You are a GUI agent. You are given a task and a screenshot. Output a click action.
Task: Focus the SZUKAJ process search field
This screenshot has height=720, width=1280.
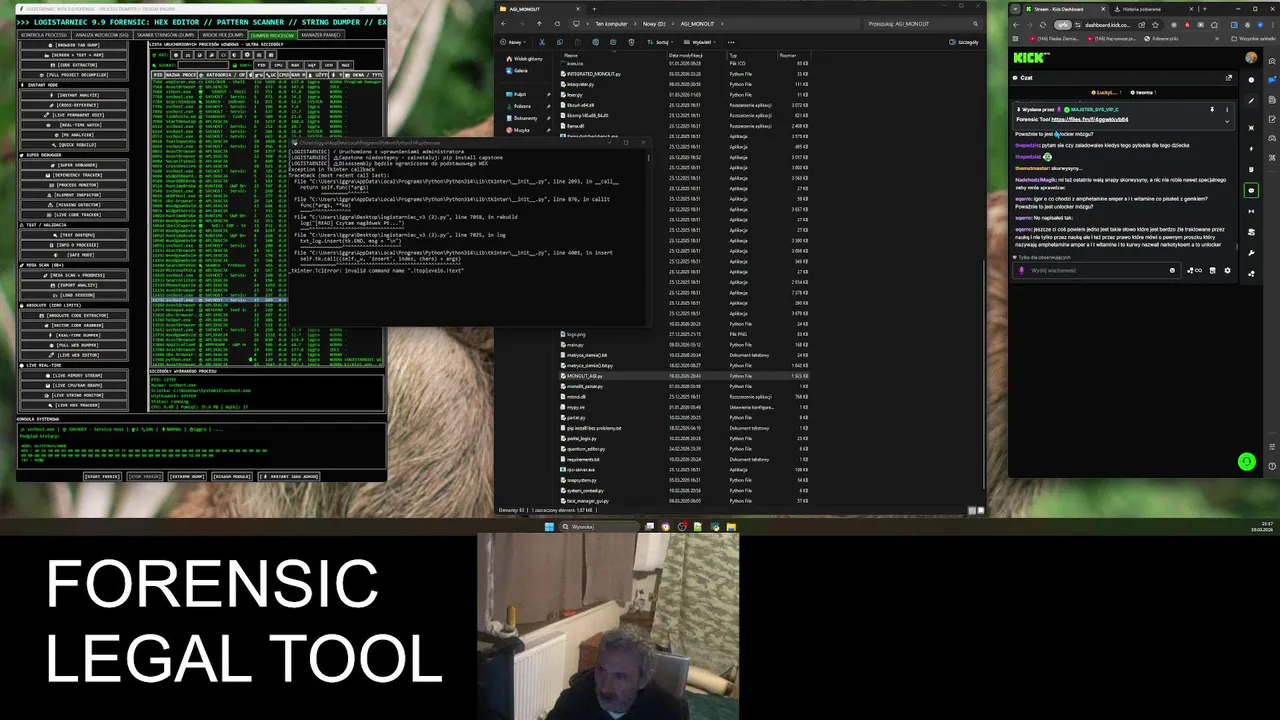(x=203, y=65)
